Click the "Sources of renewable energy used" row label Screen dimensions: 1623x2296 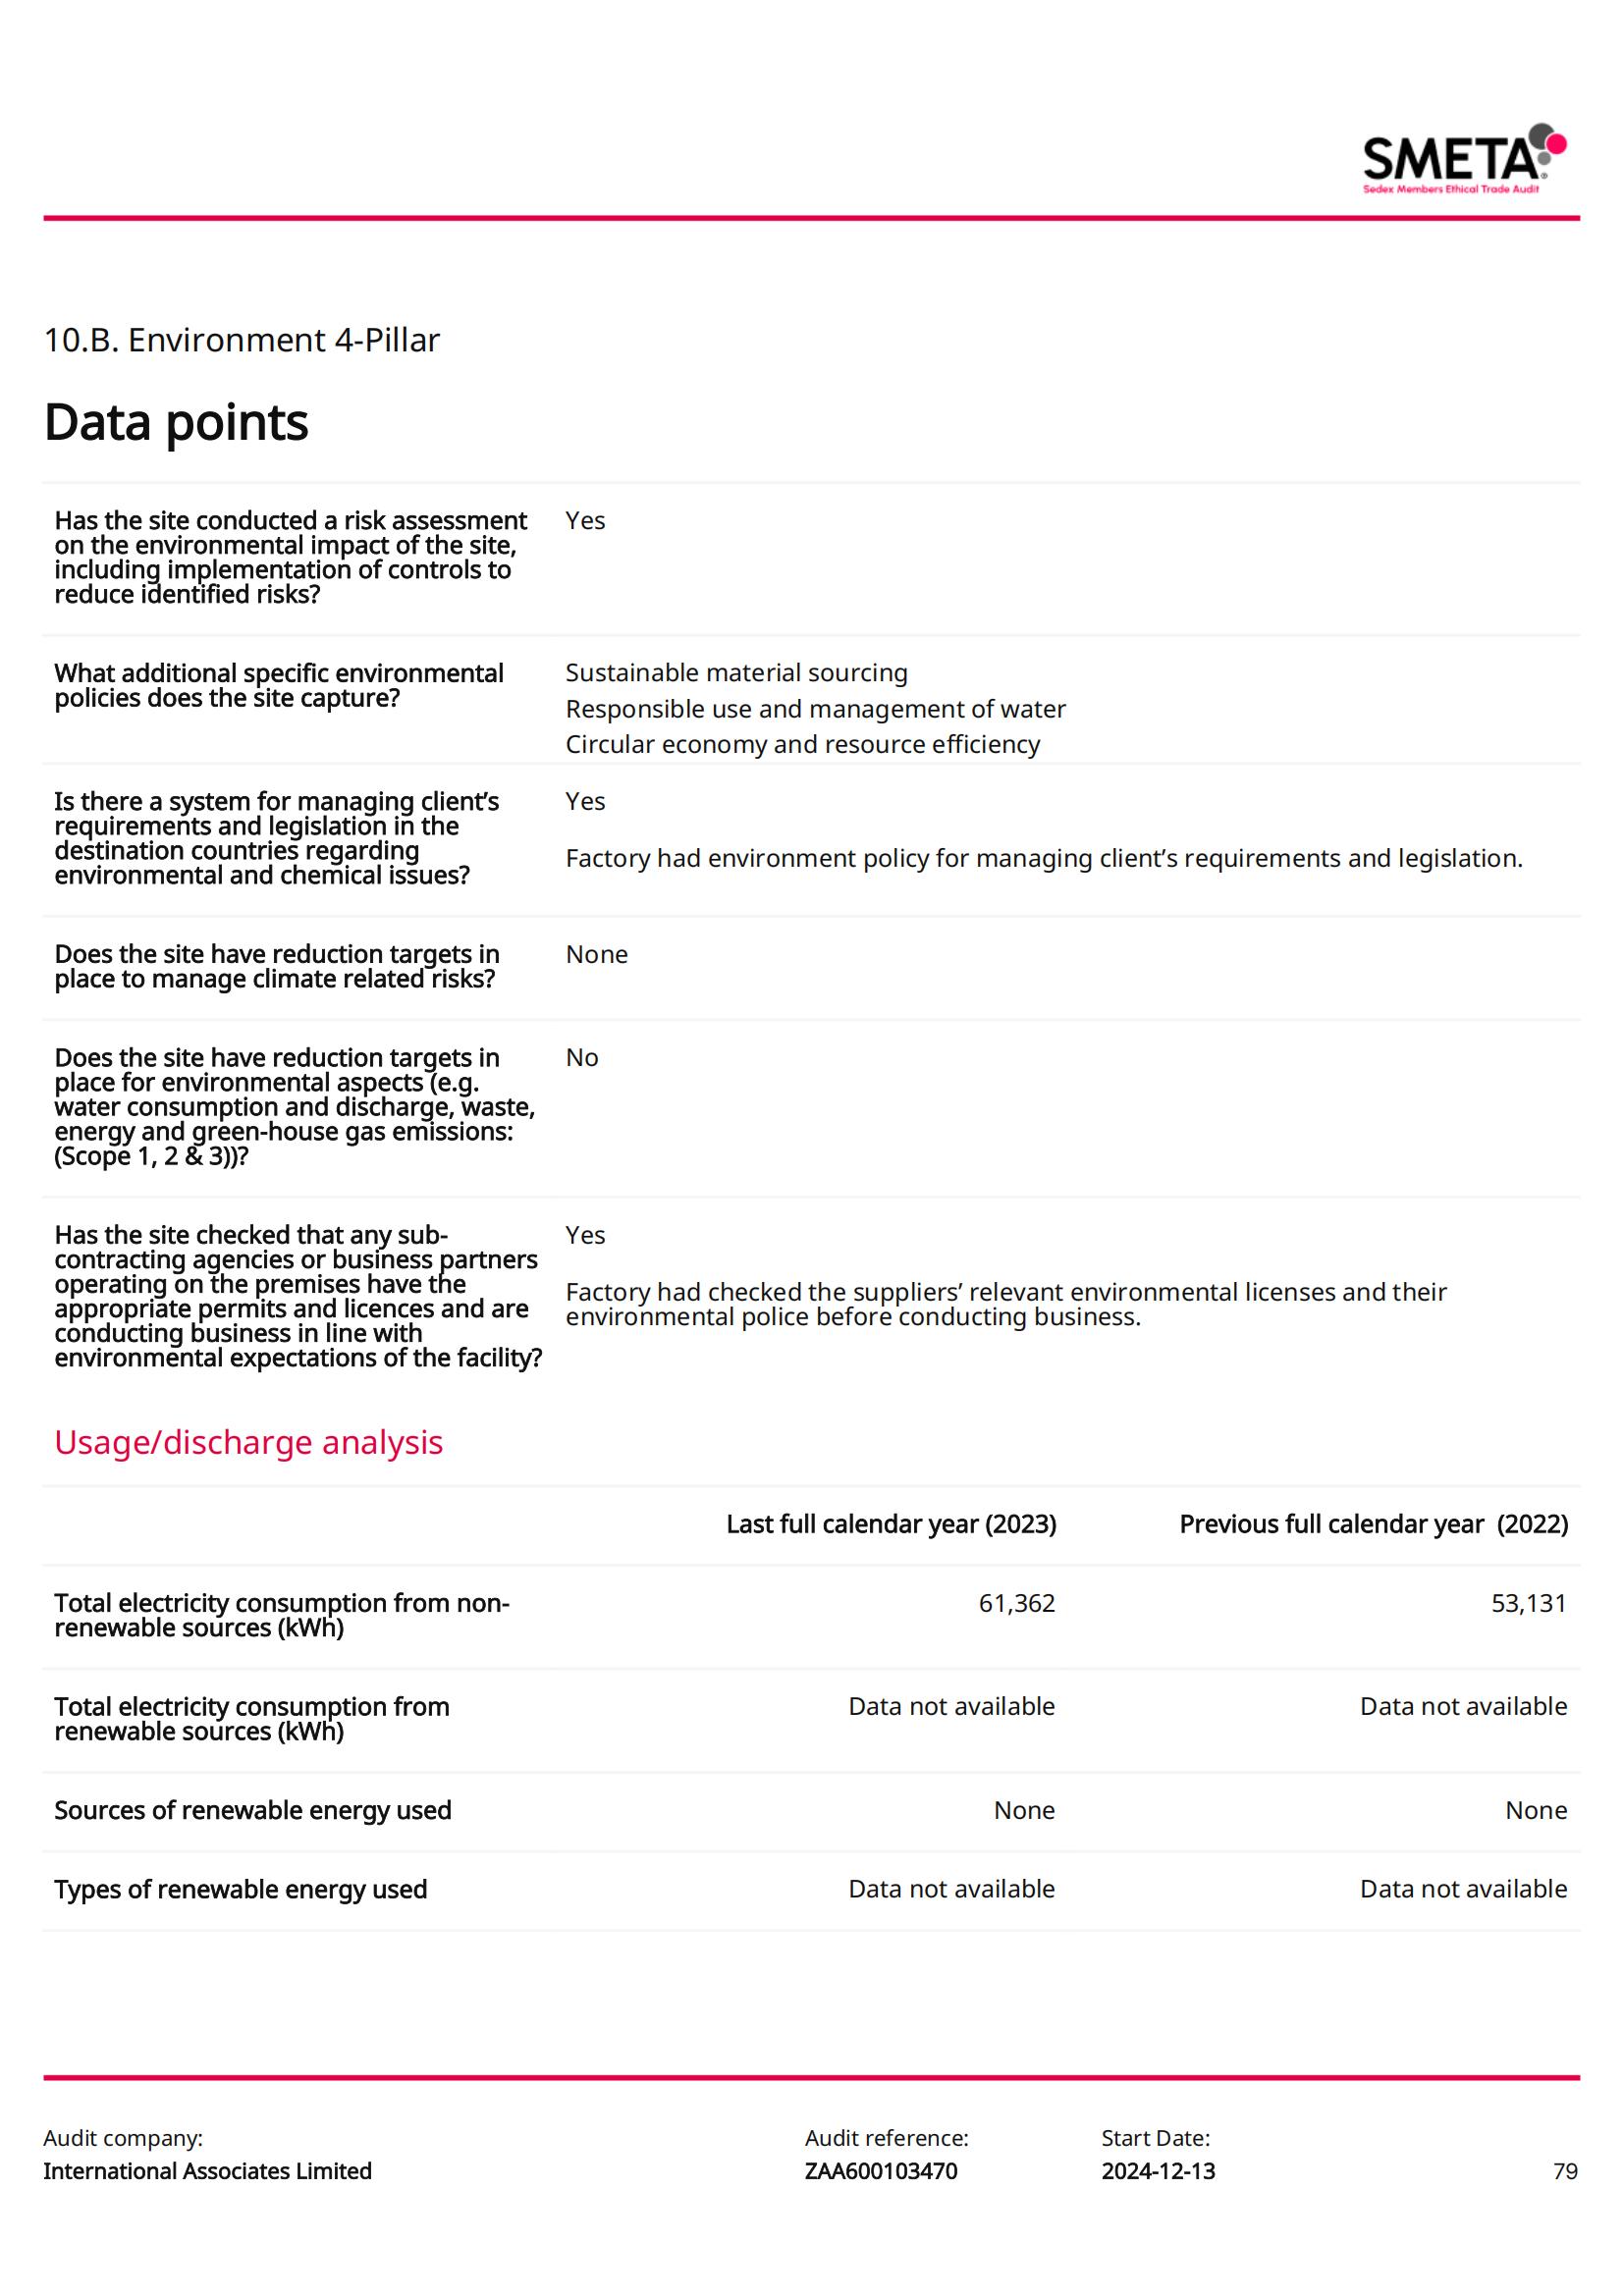tap(253, 1810)
